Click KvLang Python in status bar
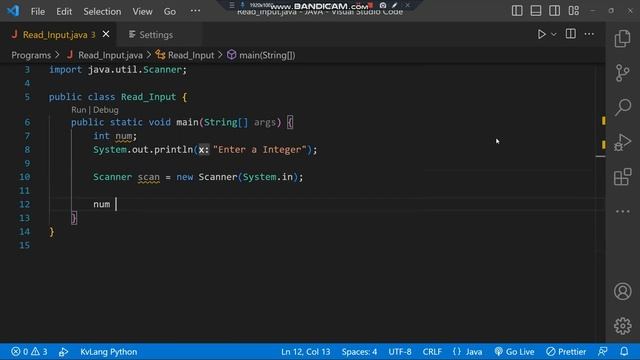This screenshot has width=640, height=360. pos(109,351)
